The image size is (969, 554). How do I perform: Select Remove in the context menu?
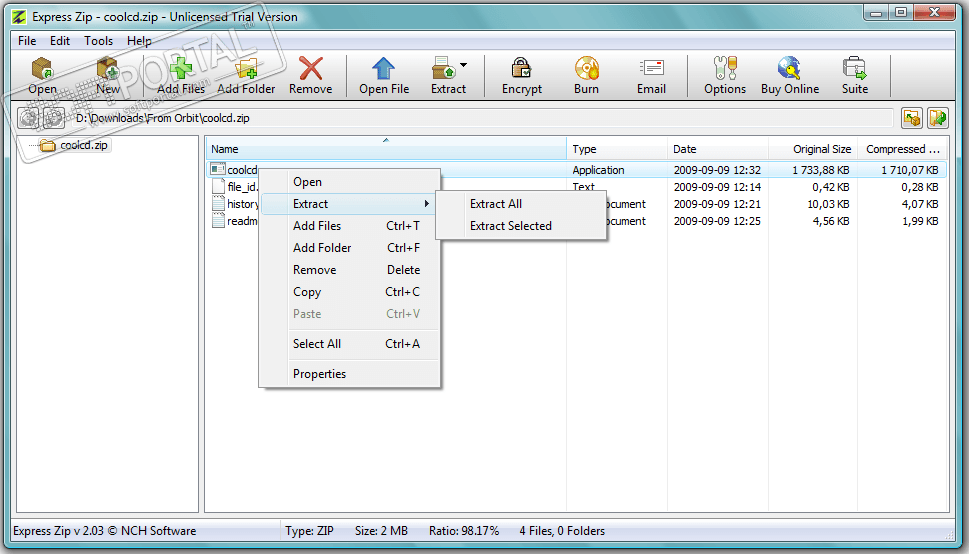click(x=350, y=270)
